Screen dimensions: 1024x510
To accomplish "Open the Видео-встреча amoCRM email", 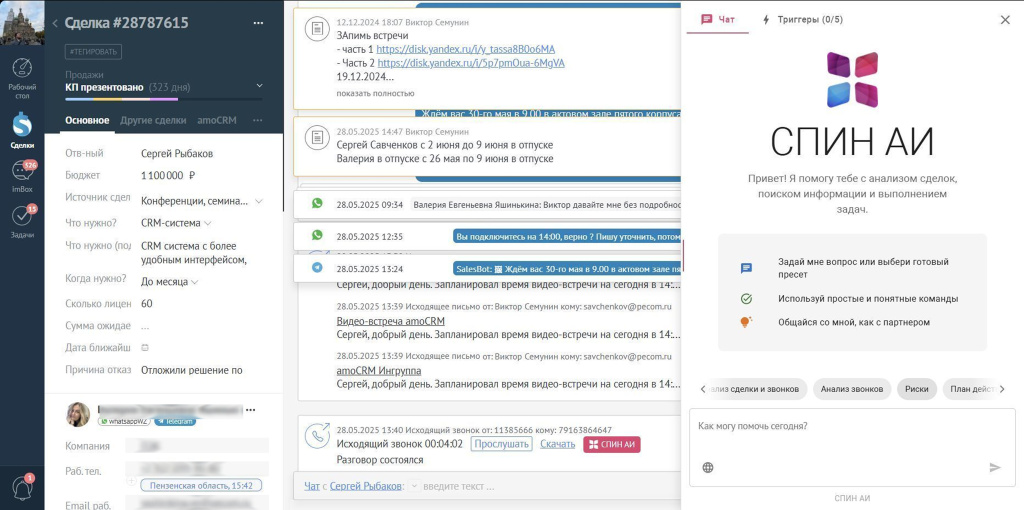I will [x=391, y=321].
